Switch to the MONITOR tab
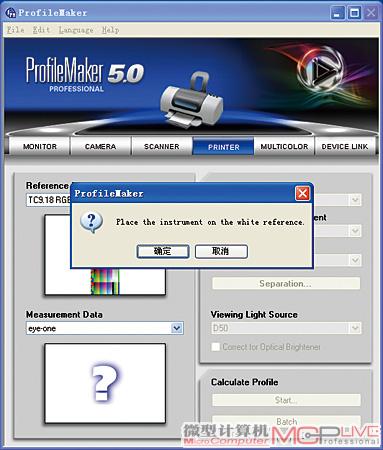This screenshot has height=450, width=383. click(x=40, y=146)
